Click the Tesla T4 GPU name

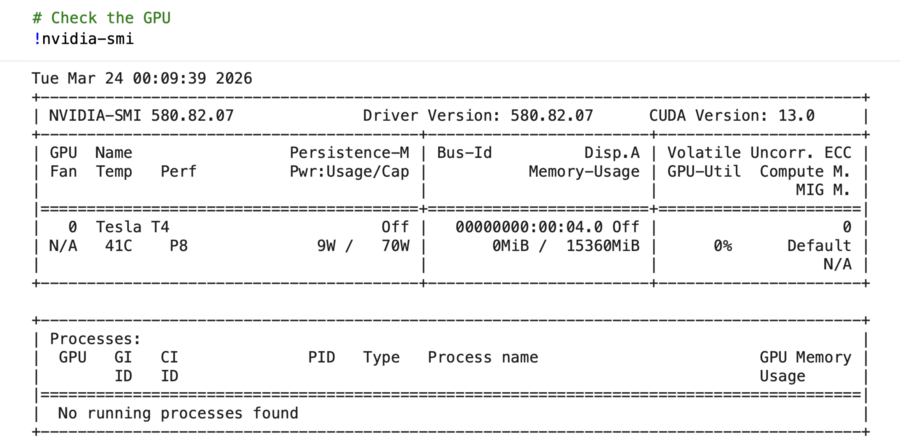[x=133, y=227]
